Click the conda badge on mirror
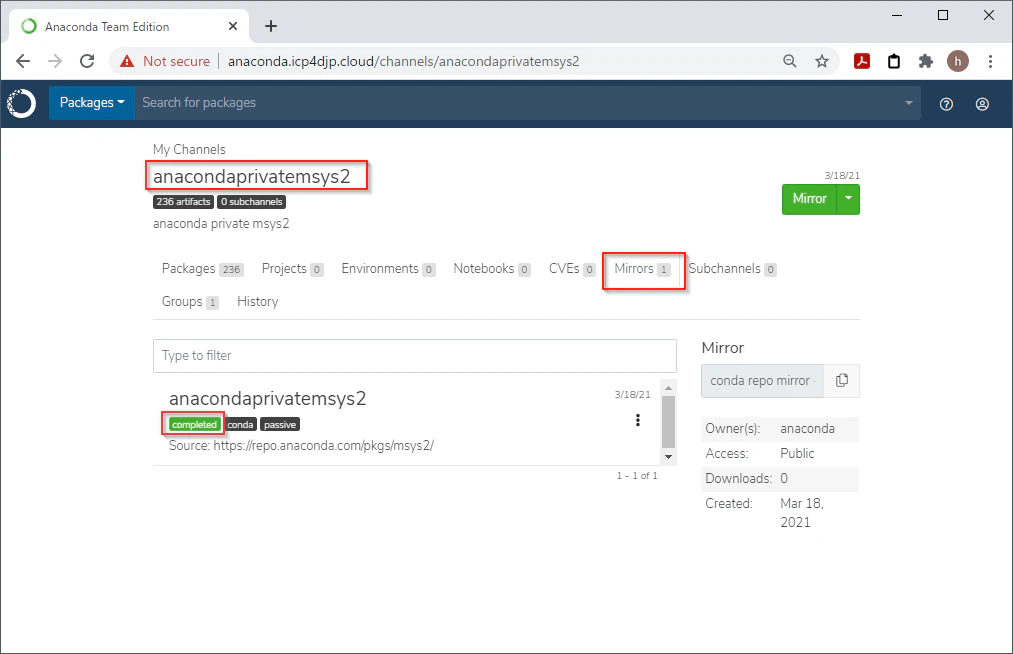 240,425
